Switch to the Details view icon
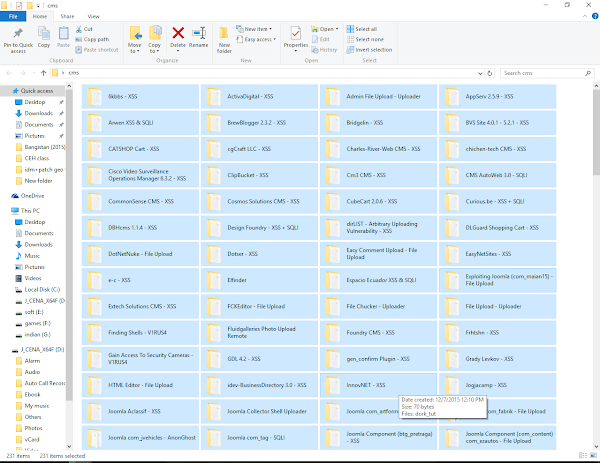The width and height of the screenshot is (600, 463). coord(583,455)
